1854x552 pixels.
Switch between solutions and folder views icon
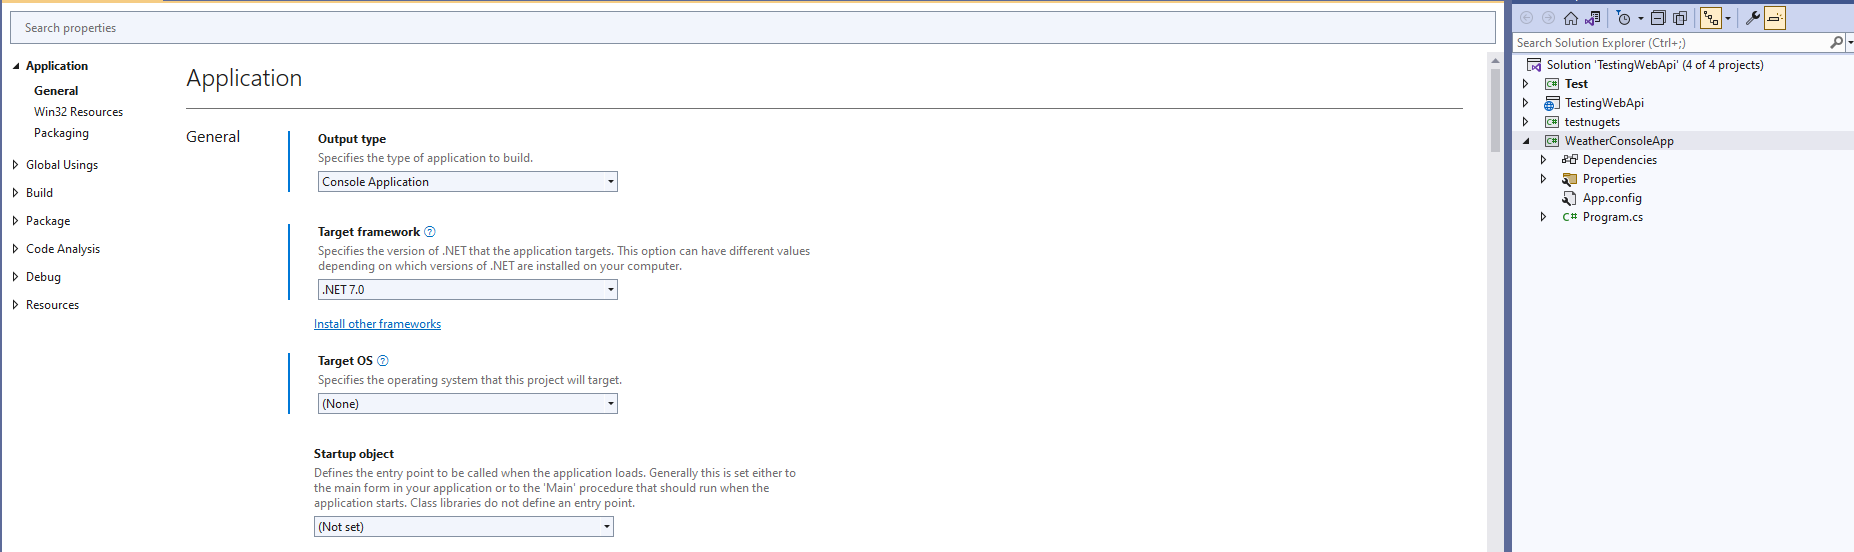point(1593,18)
